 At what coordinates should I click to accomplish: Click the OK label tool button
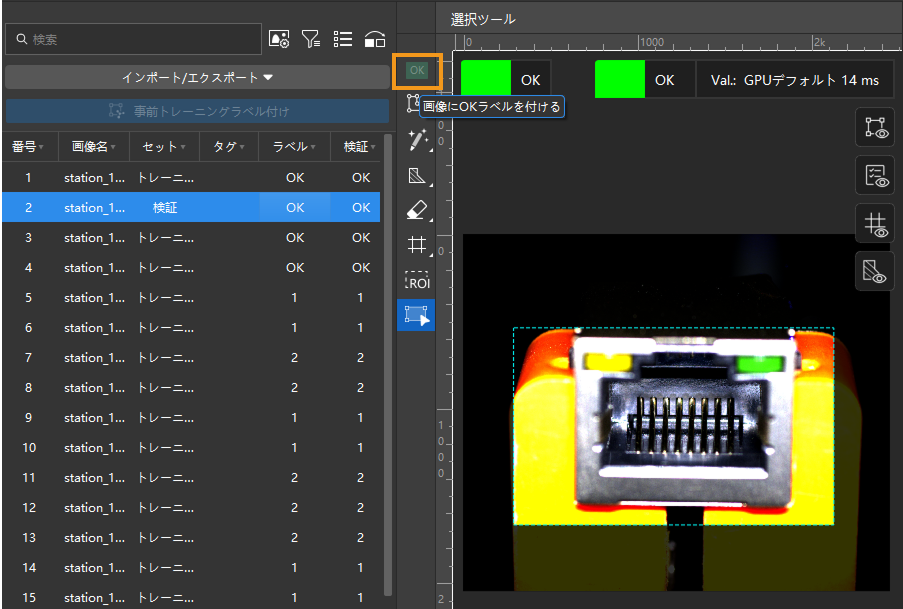(417, 70)
